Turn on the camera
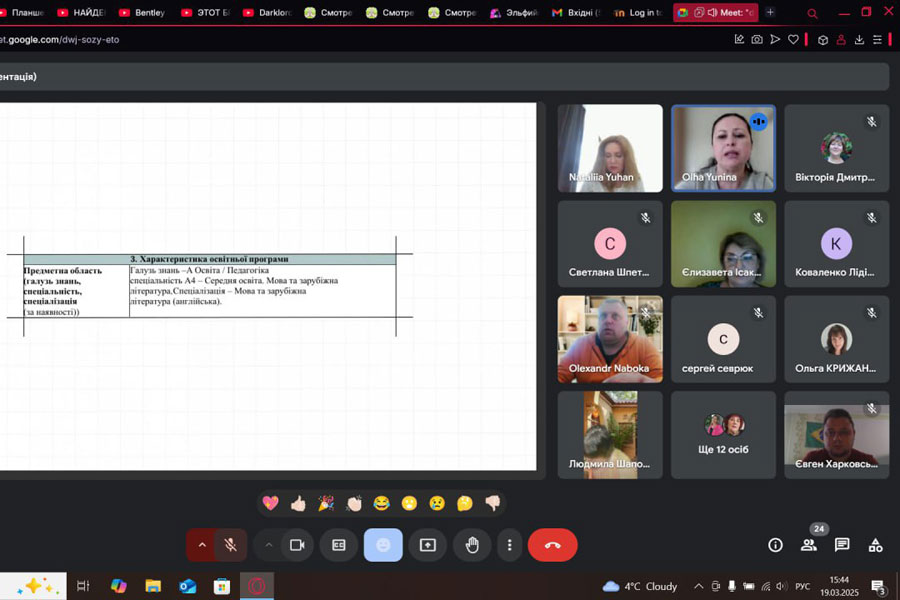Screen dimensions: 900x600 pyautogui.click(x=297, y=545)
